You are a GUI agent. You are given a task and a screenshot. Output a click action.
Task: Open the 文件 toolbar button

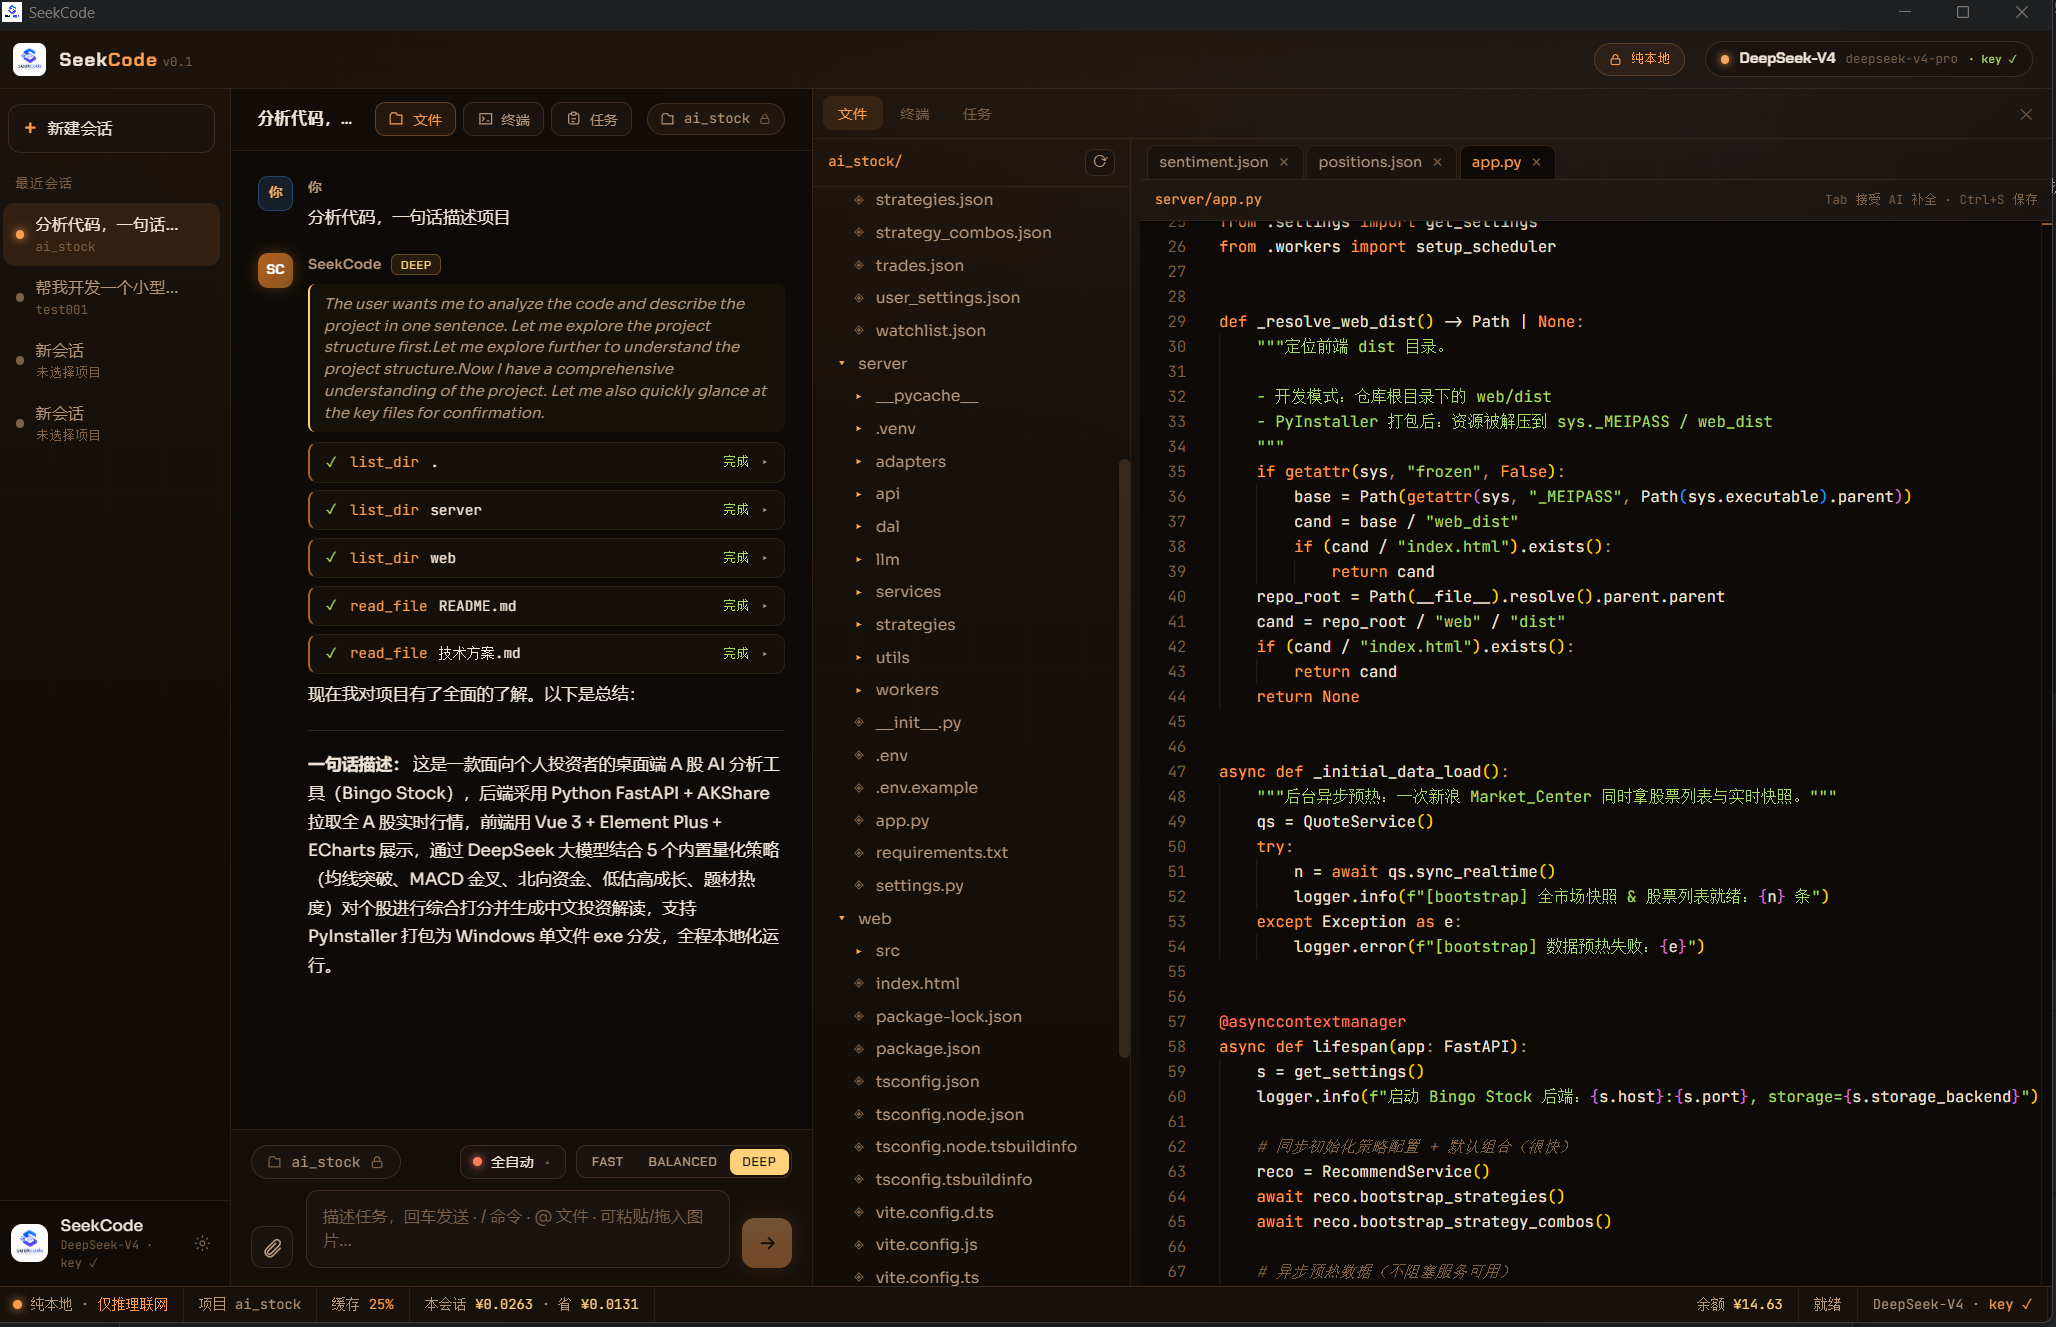tap(415, 119)
